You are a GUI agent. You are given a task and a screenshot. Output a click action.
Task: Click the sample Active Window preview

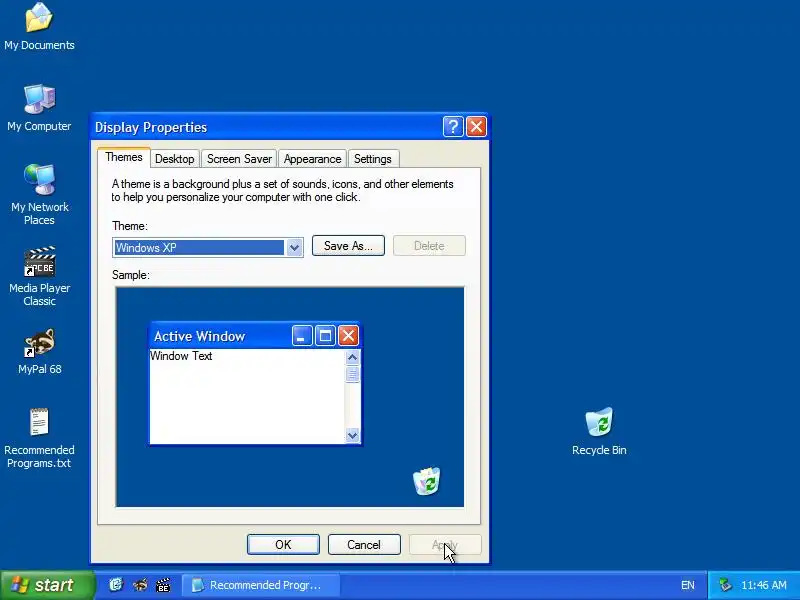[255, 384]
